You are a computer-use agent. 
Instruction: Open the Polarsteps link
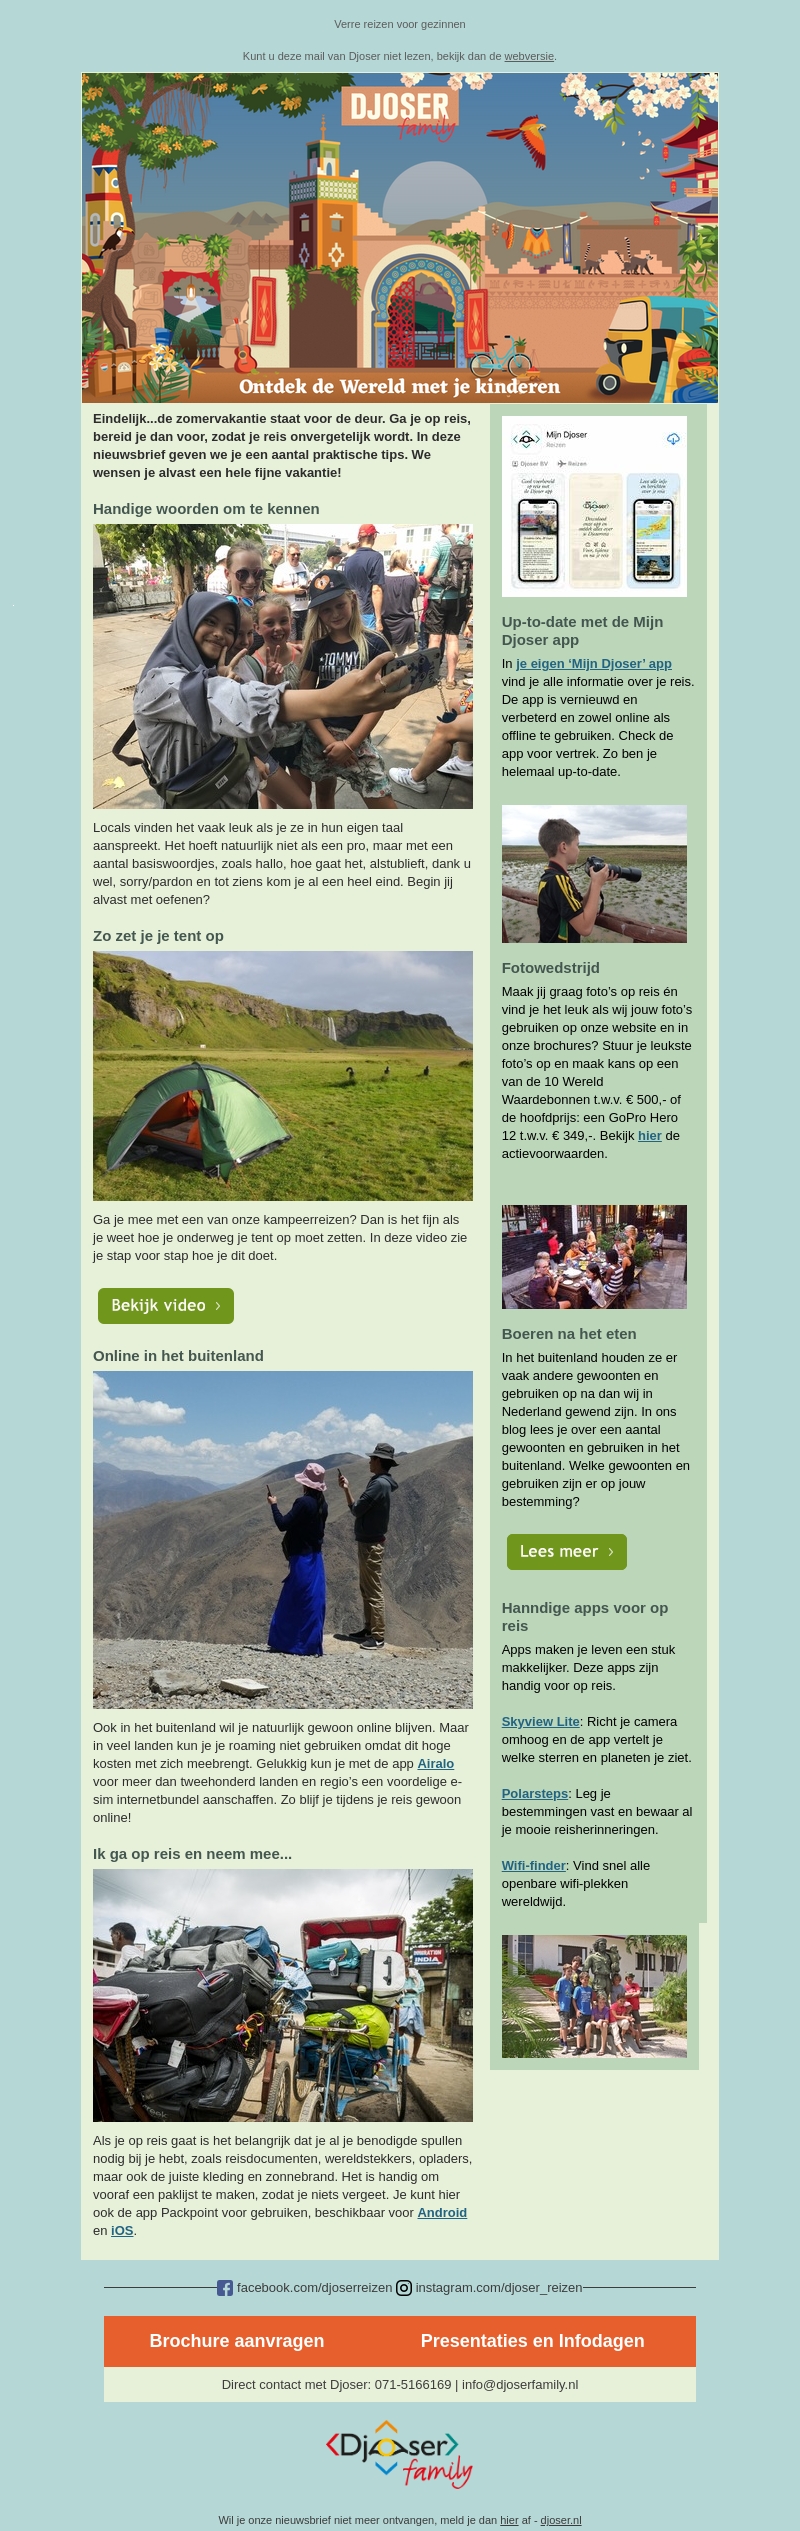tap(535, 1793)
